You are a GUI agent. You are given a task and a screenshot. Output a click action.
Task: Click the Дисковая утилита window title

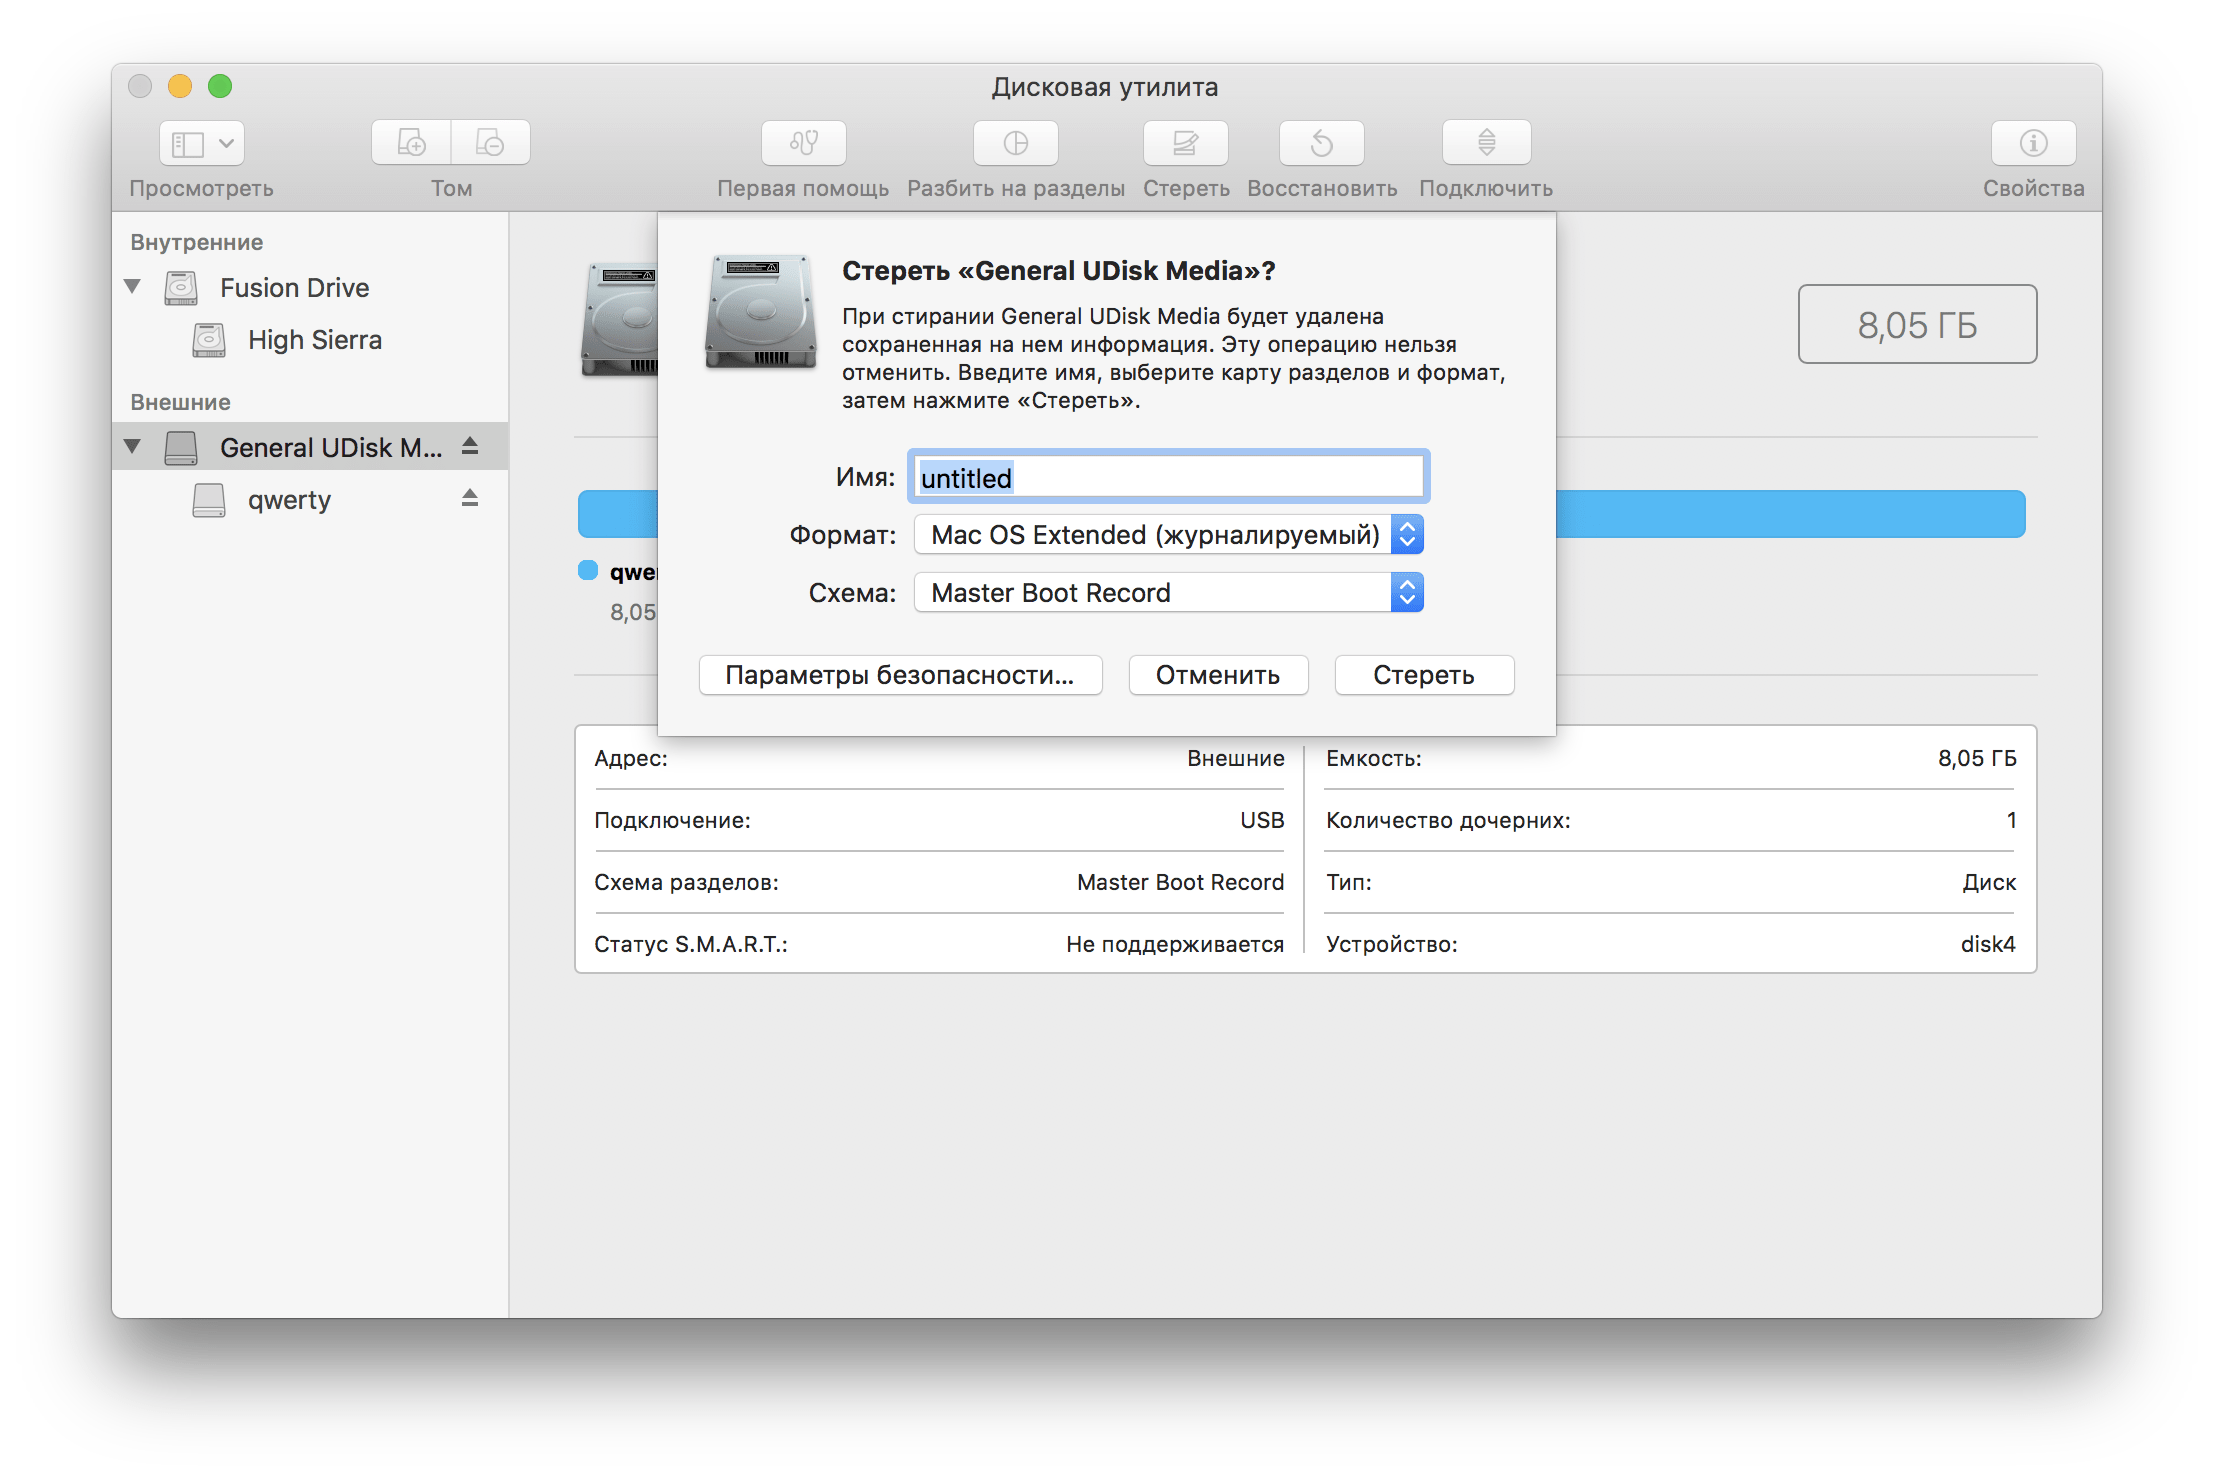[x=1105, y=87]
